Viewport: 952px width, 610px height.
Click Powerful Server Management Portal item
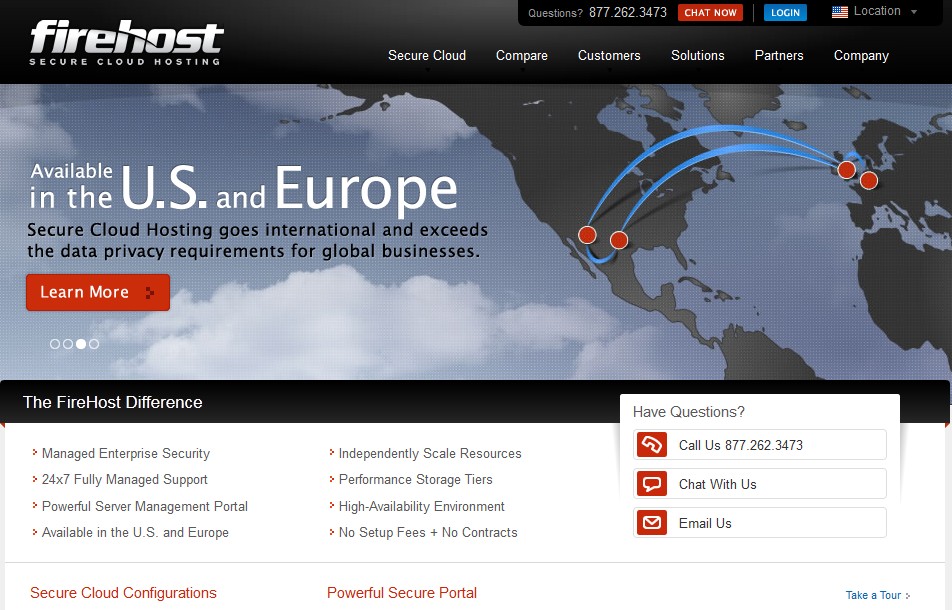(144, 506)
